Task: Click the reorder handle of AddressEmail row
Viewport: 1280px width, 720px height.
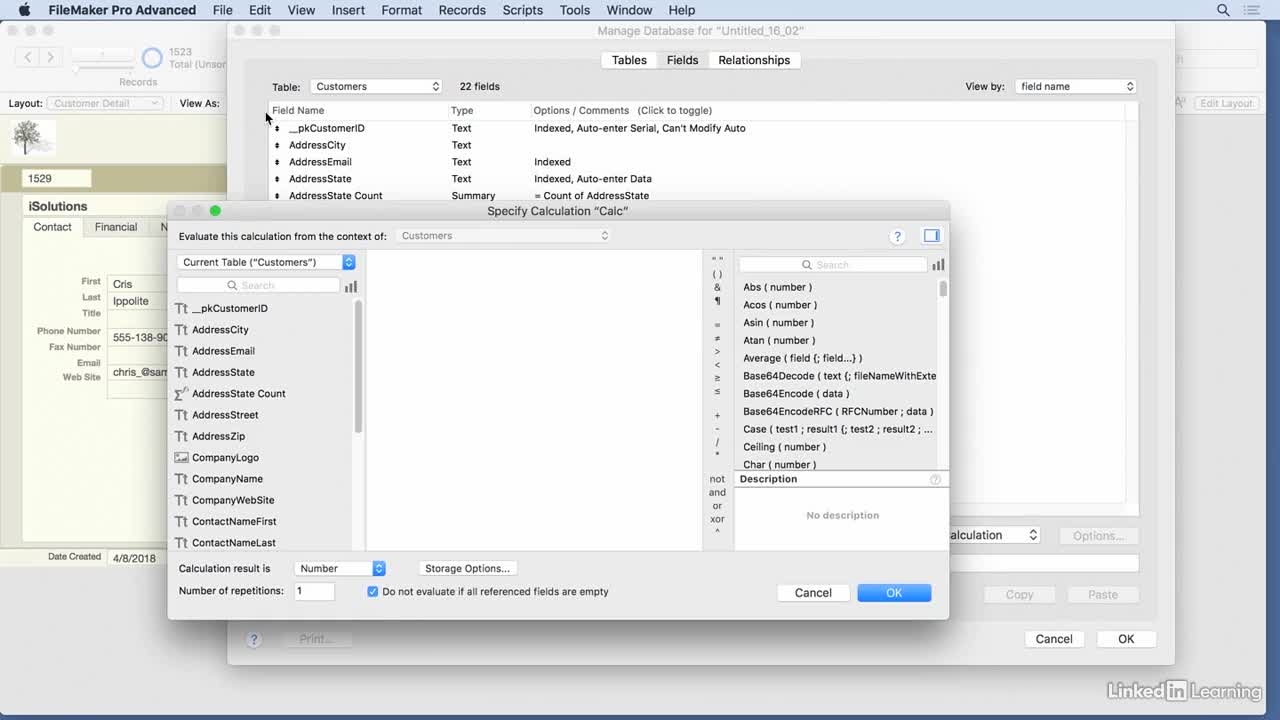Action: [278, 162]
